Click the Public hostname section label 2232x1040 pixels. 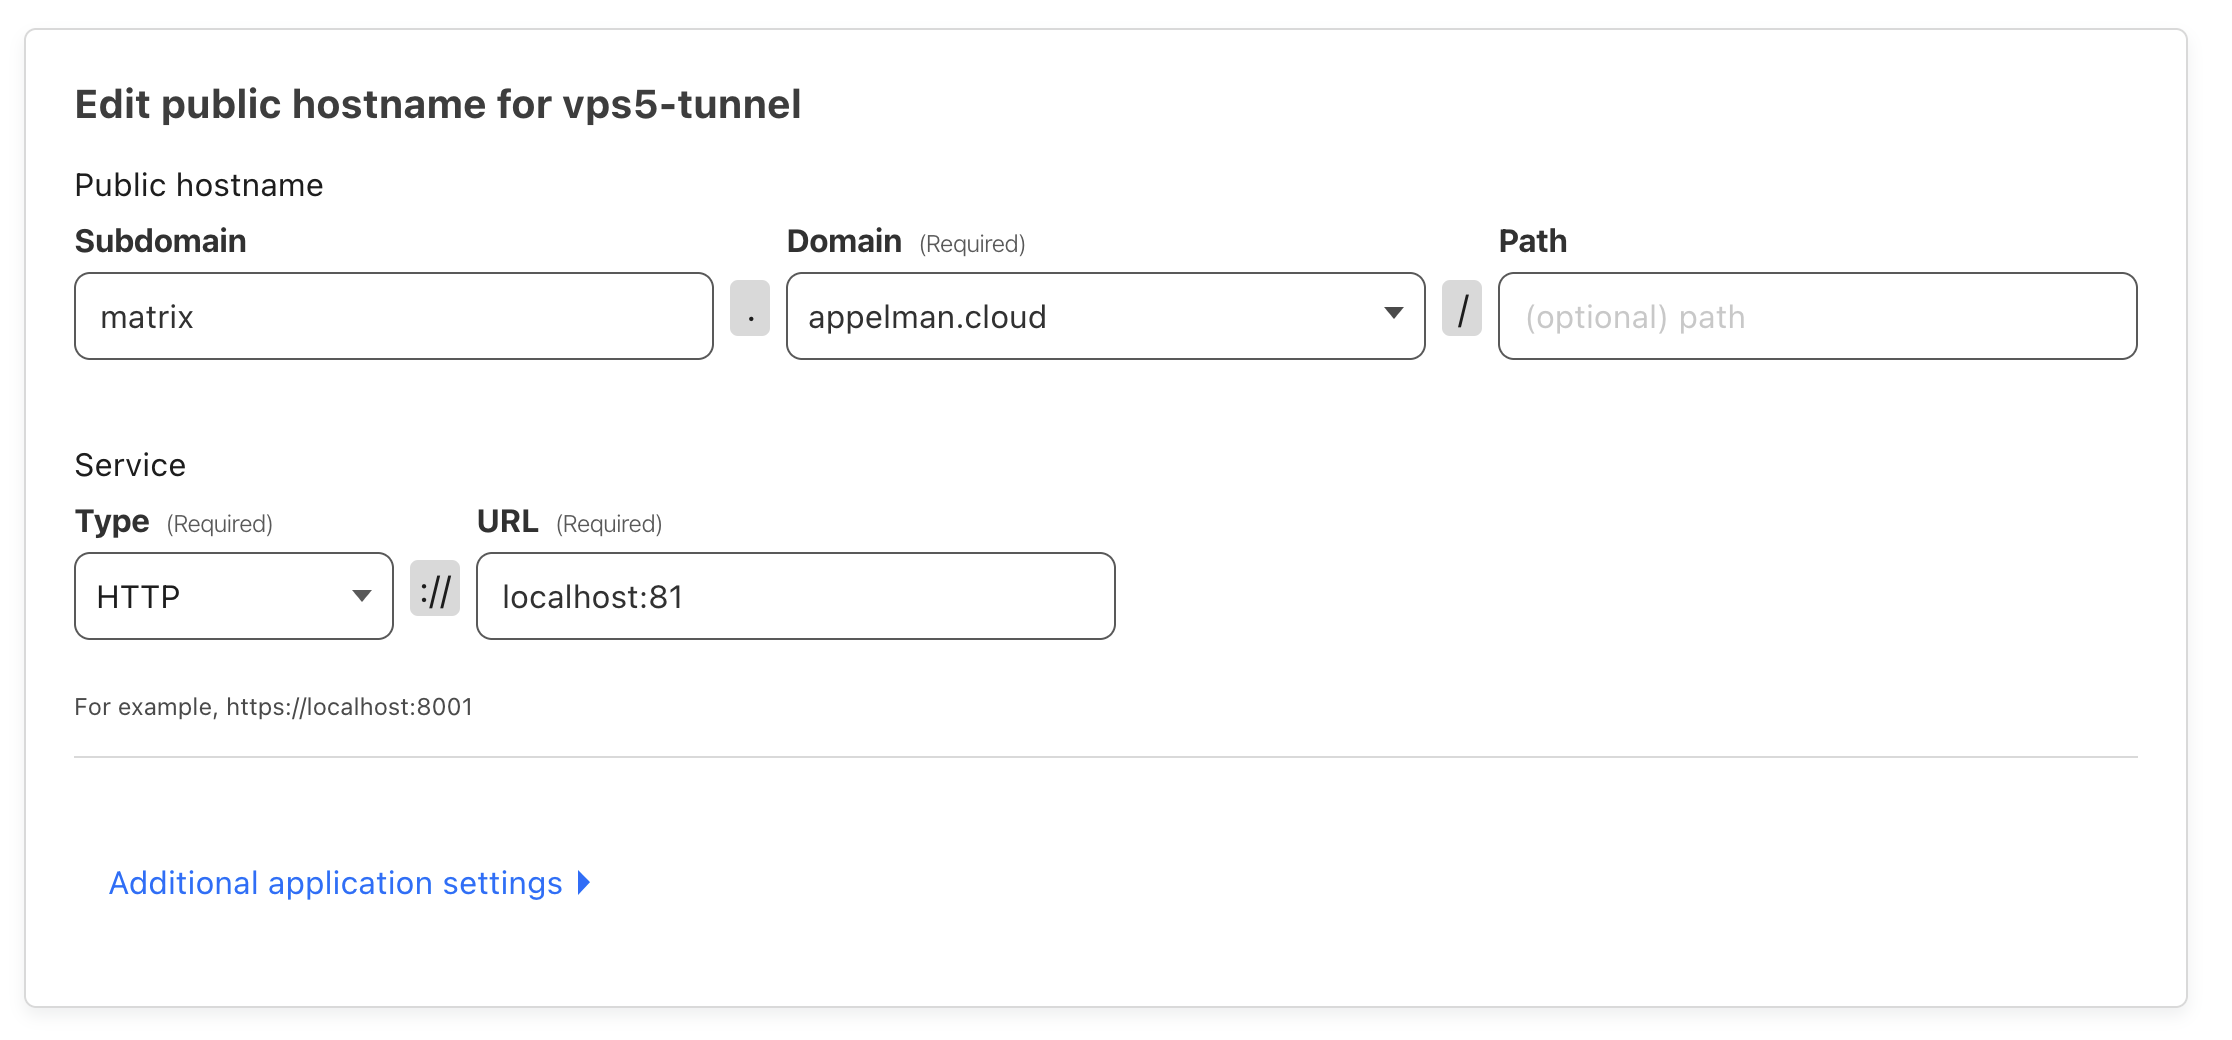pos(198,184)
